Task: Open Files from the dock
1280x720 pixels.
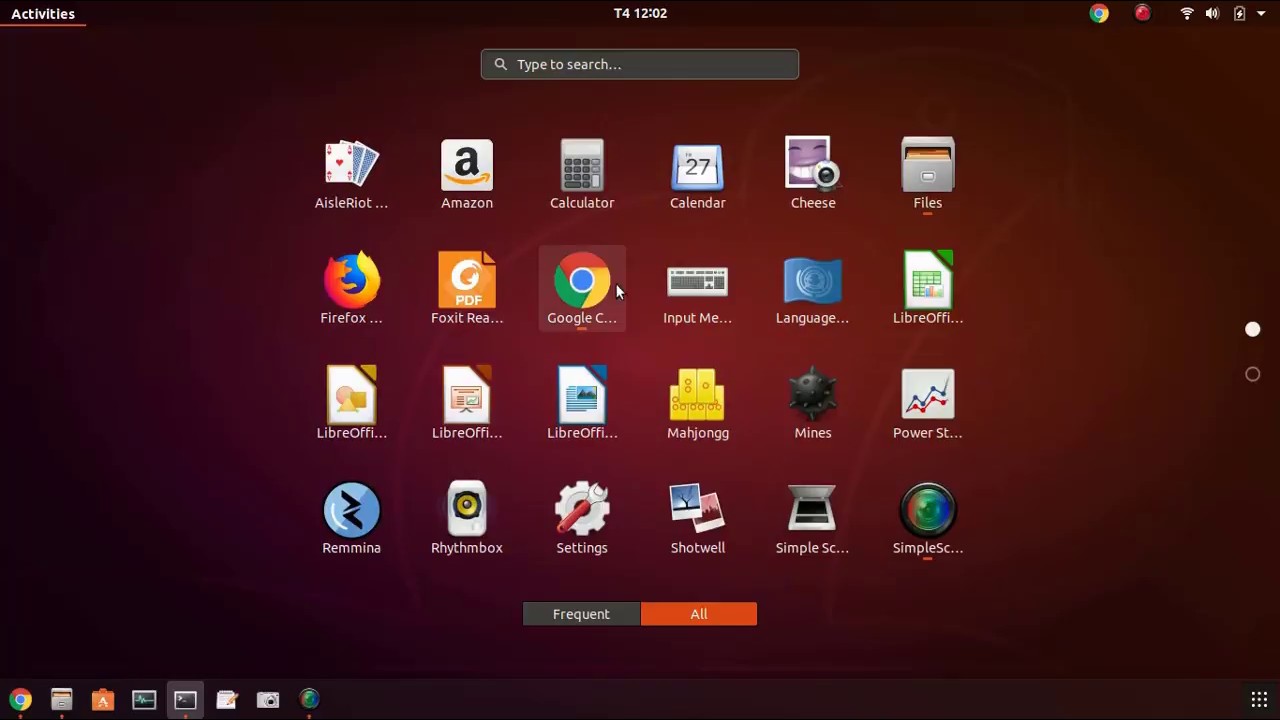Action: 61,699
